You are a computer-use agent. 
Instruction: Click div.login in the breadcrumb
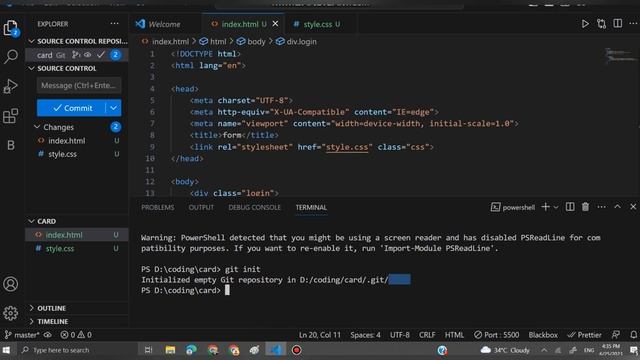(x=296, y=41)
